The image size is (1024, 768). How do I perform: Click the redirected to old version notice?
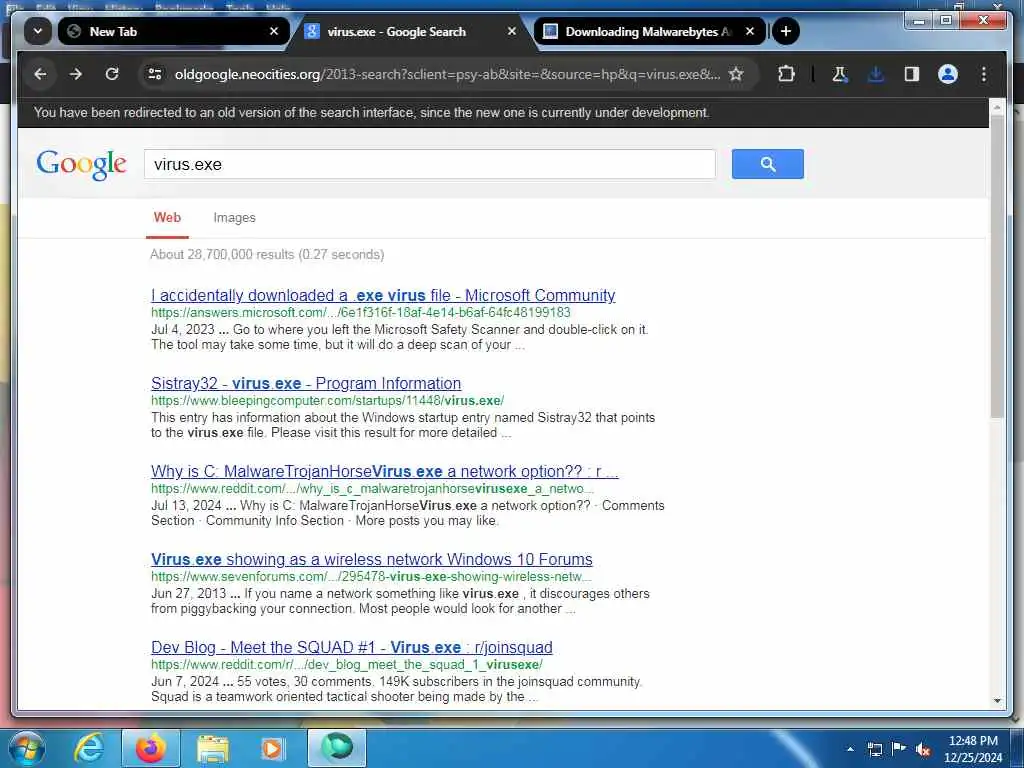[x=371, y=112]
